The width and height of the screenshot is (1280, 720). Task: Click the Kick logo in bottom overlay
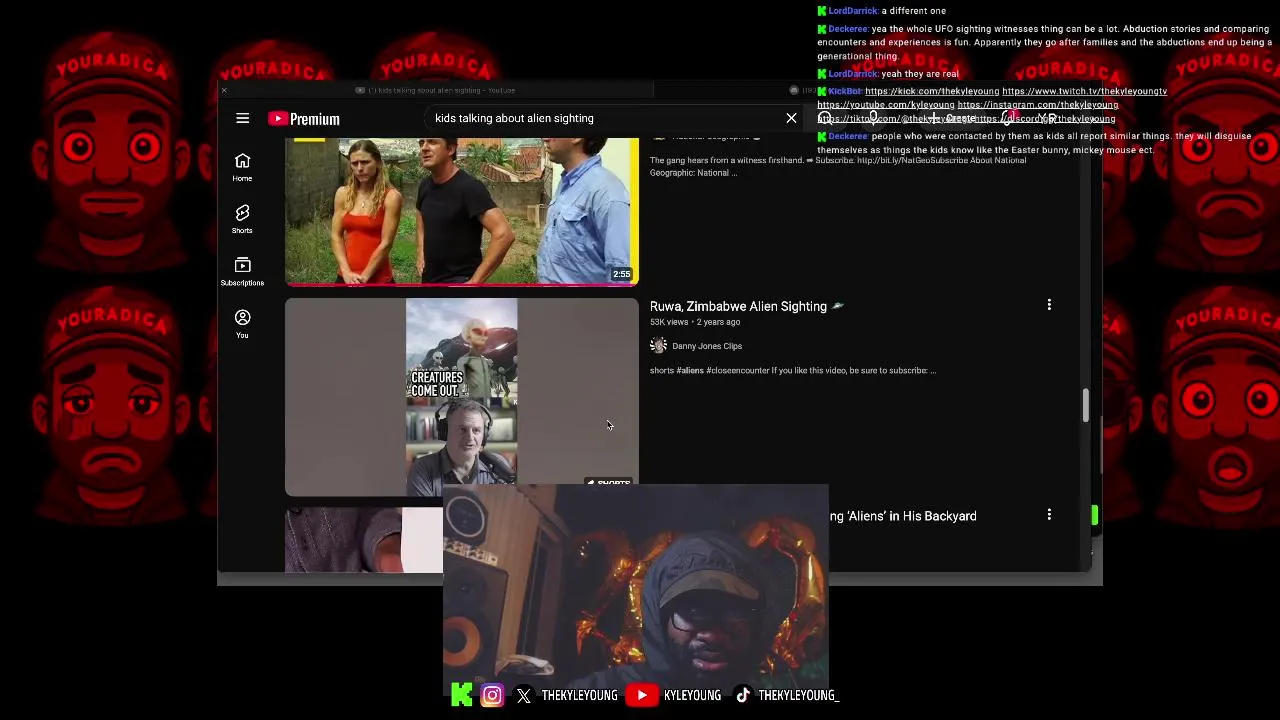tap(461, 695)
